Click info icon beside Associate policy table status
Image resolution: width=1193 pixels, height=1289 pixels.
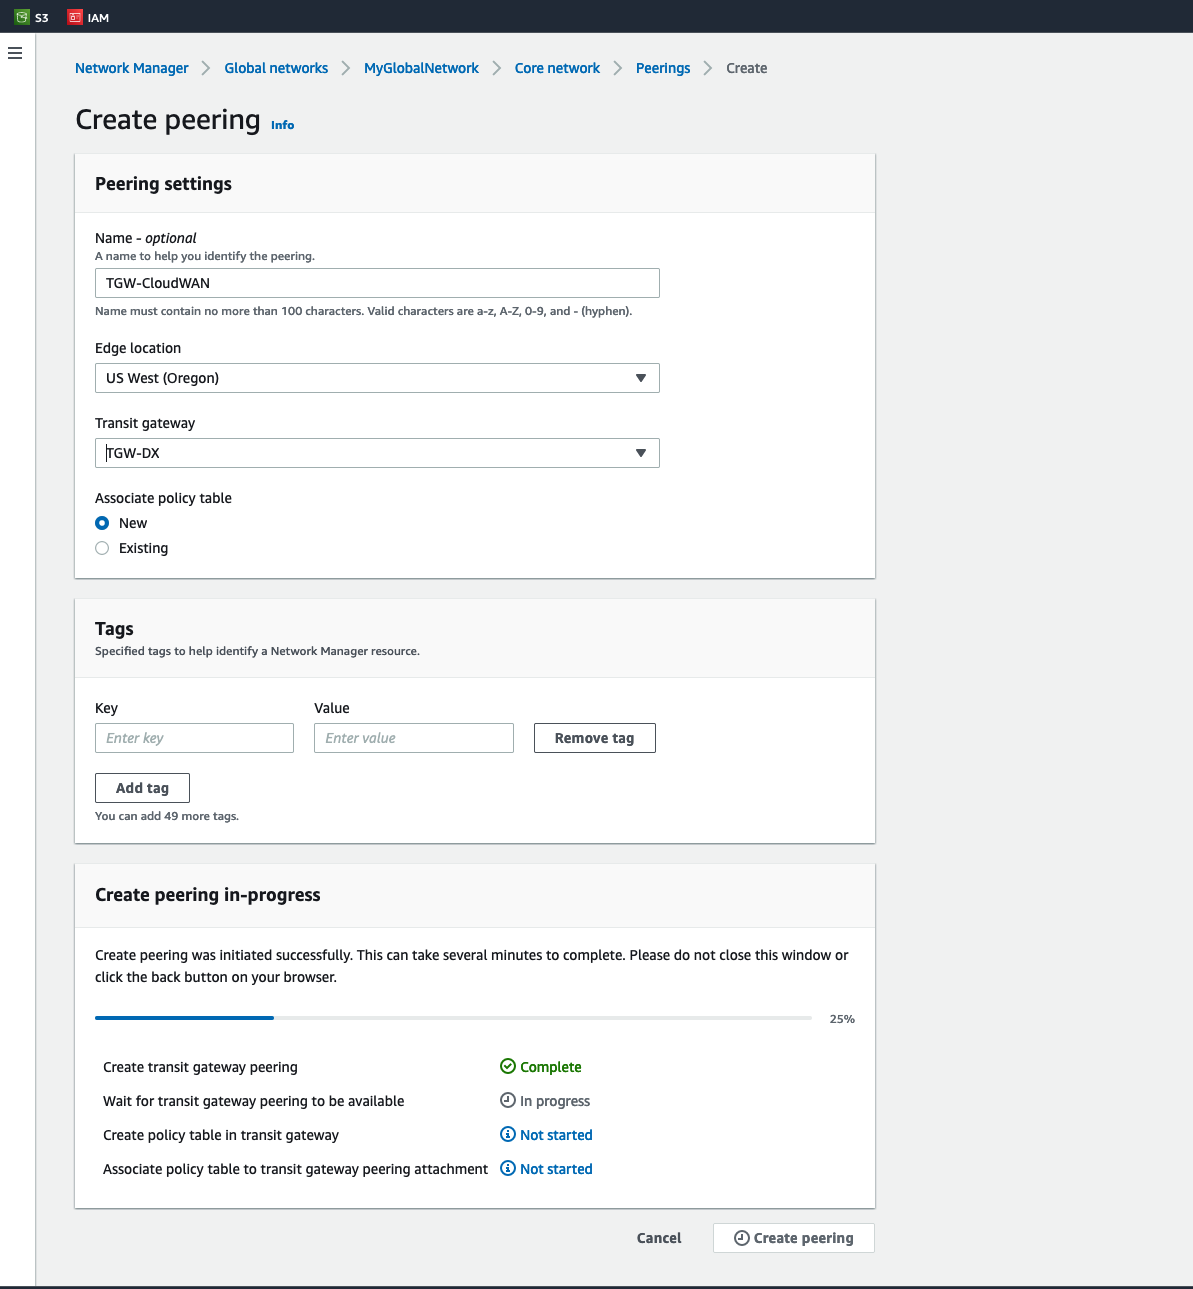pyautogui.click(x=508, y=1168)
